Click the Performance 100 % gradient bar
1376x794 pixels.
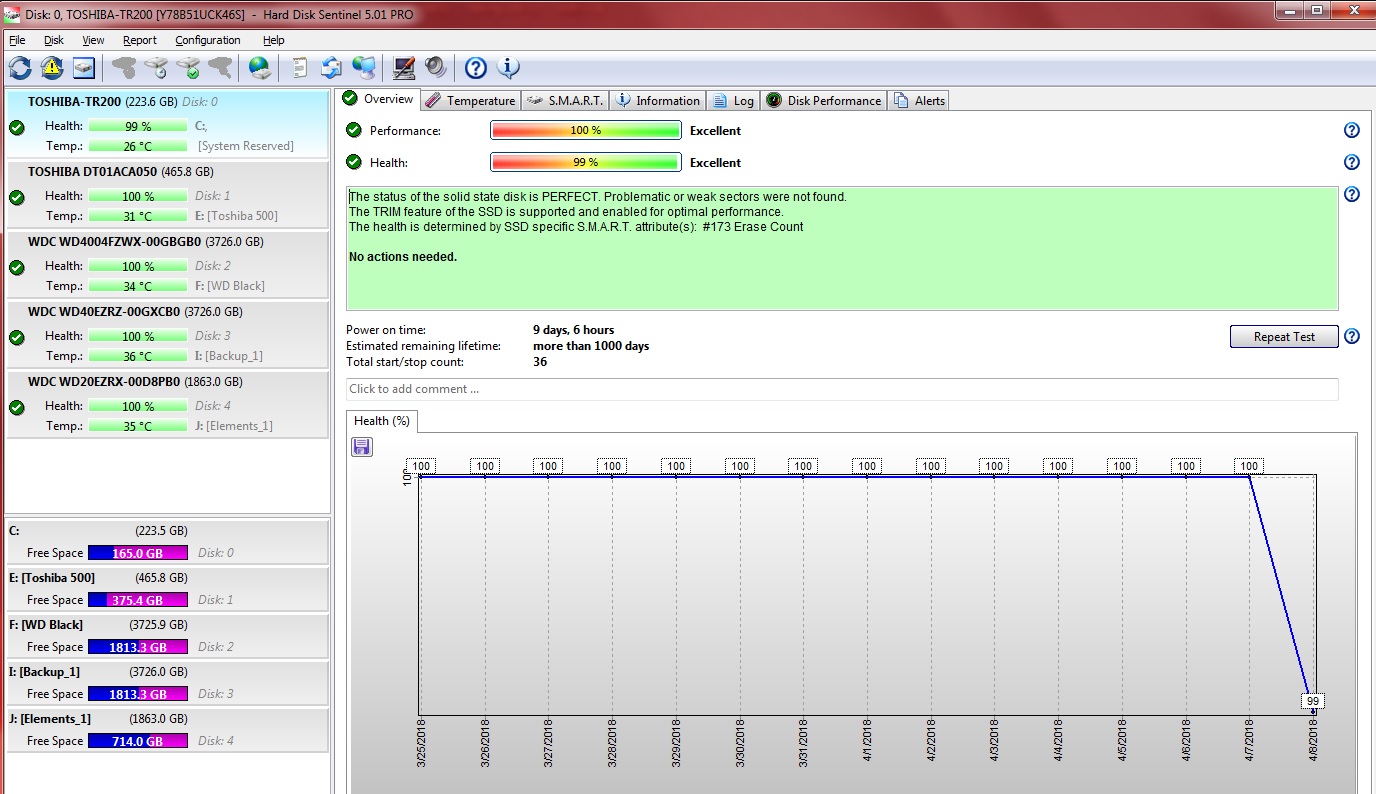(585, 130)
